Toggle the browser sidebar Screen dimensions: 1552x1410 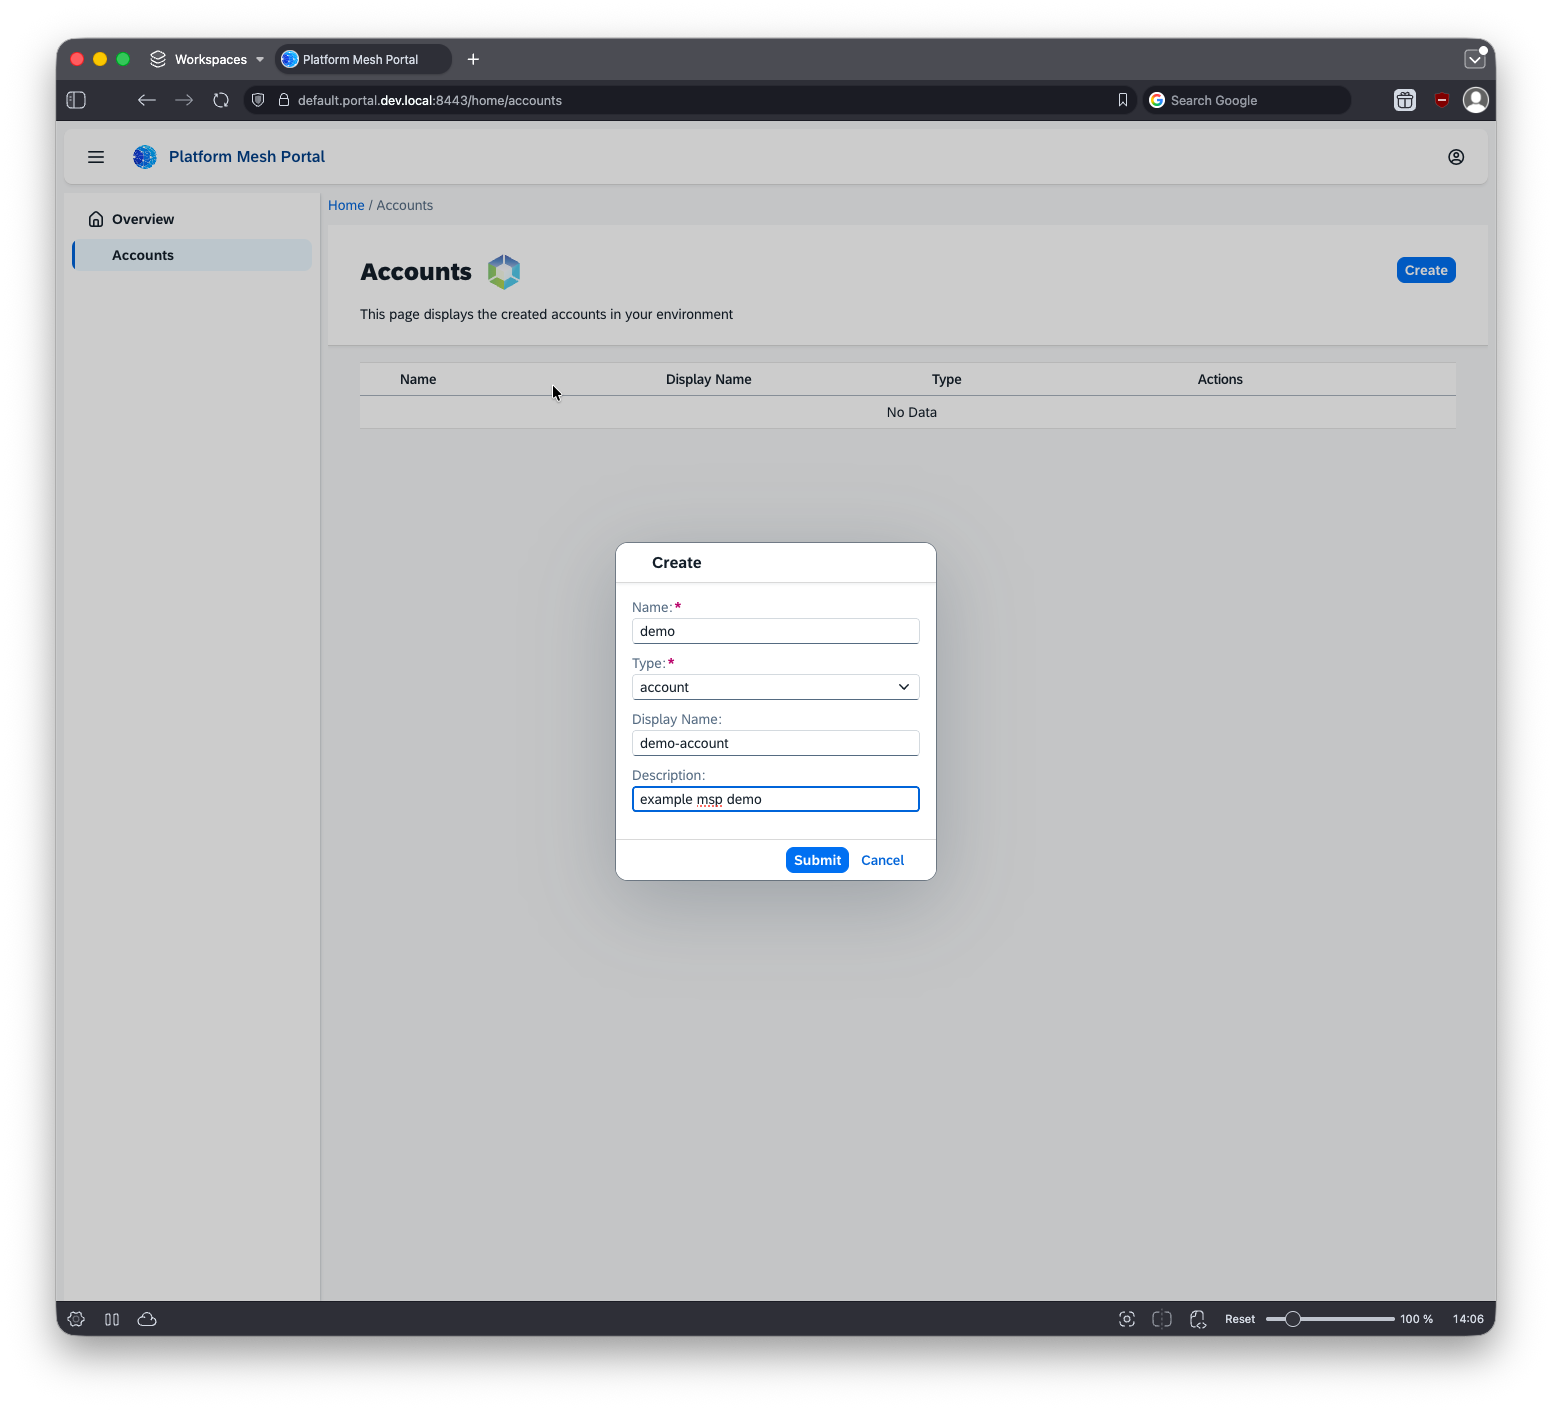(75, 100)
